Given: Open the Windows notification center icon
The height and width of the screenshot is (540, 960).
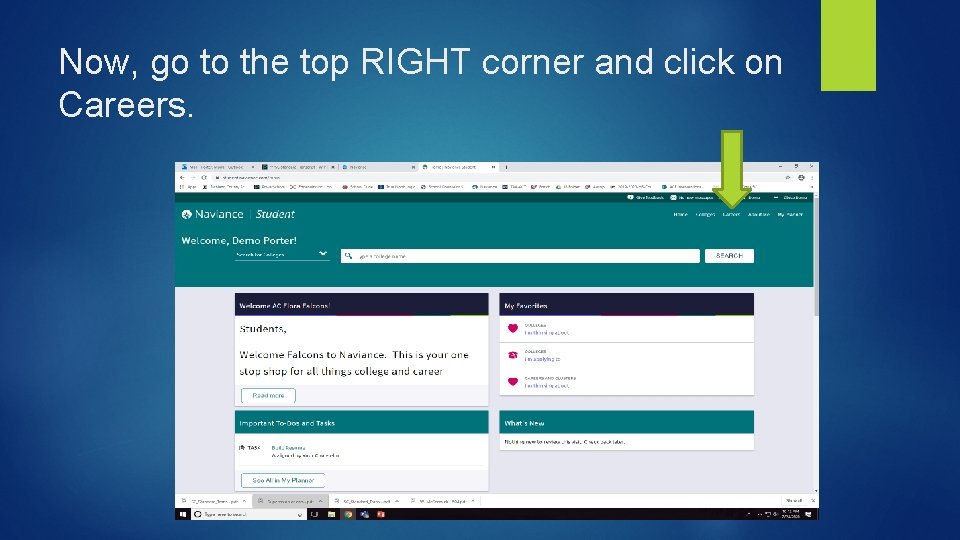Looking at the screenshot, I should coord(809,514).
